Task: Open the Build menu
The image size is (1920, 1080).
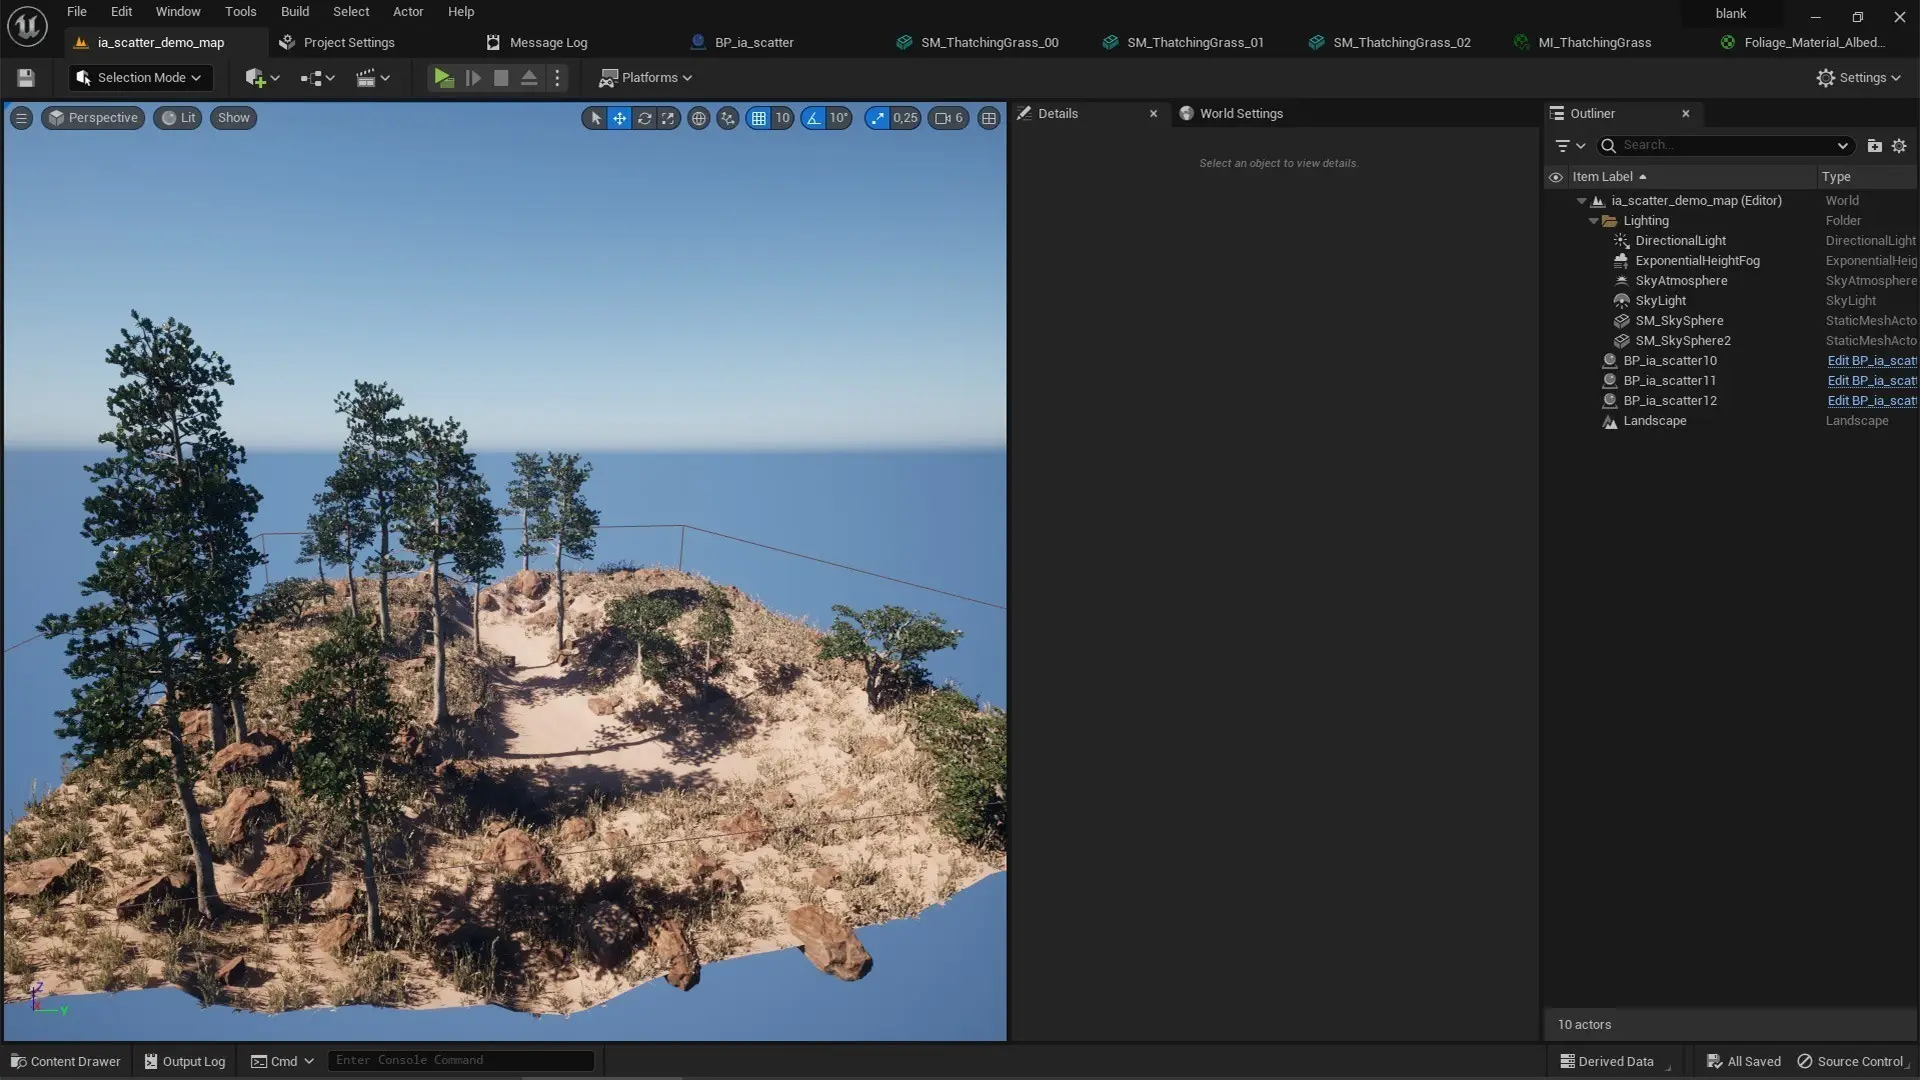Action: point(295,11)
